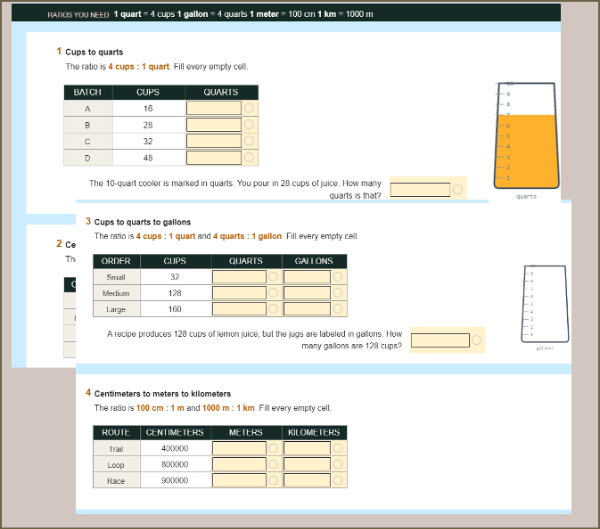Click the circle after Loop kilometers field
The image size is (600, 529).
click(x=338, y=464)
